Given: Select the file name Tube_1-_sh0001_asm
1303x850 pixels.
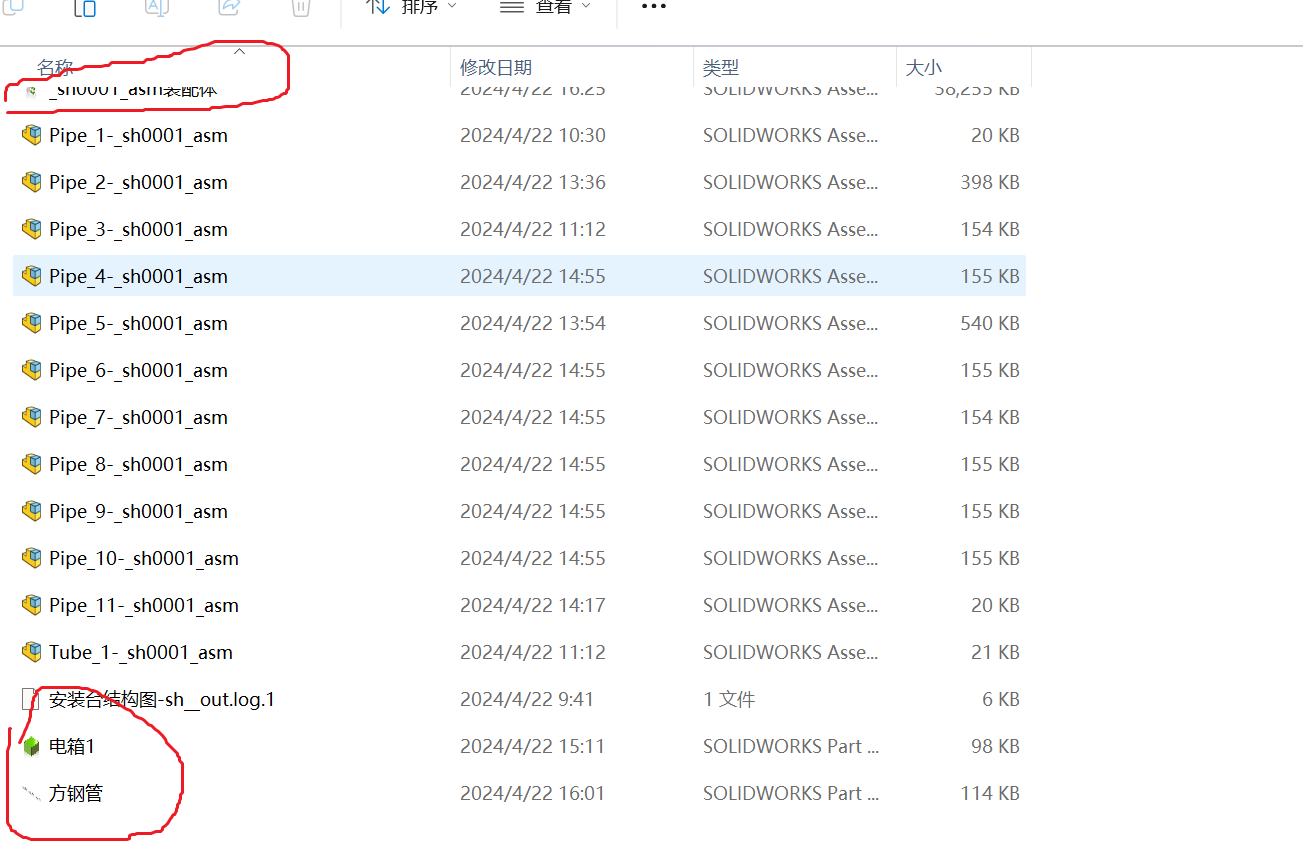Looking at the screenshot, I should point(141,652).
